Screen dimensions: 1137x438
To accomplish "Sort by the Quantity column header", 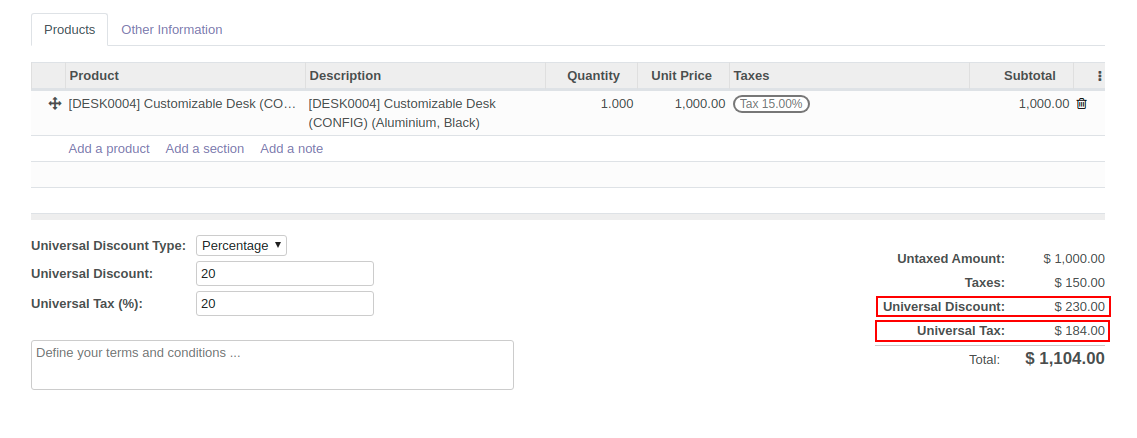I will [x=593, y=76].
